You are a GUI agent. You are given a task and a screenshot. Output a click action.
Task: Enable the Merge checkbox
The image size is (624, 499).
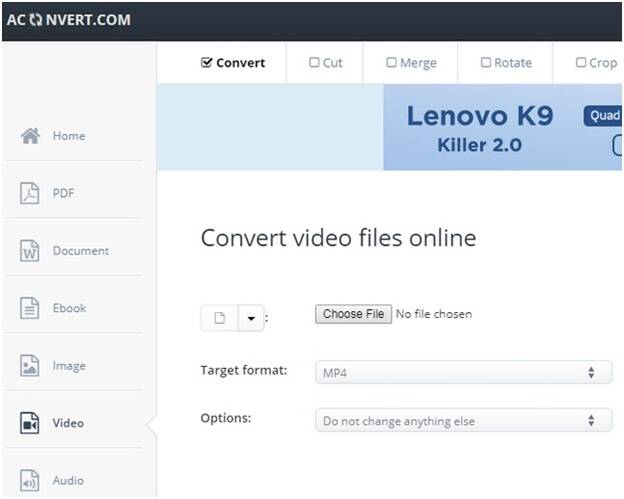[x=391, y=62]
